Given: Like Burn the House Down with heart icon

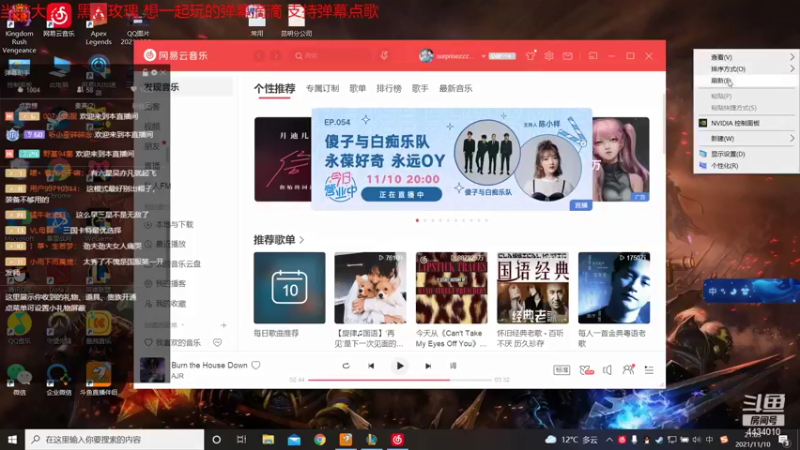Looking at the screenshot, I should pos(256,365).
